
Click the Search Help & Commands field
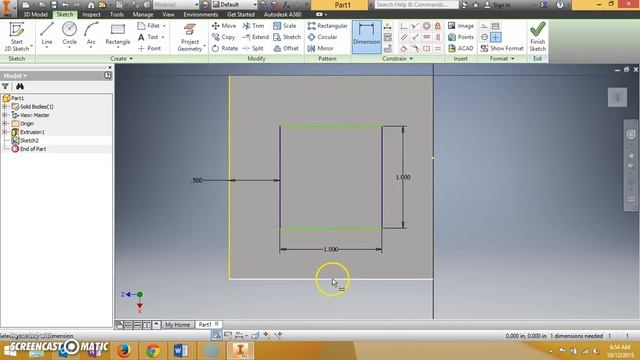click(x=416, y=4)
